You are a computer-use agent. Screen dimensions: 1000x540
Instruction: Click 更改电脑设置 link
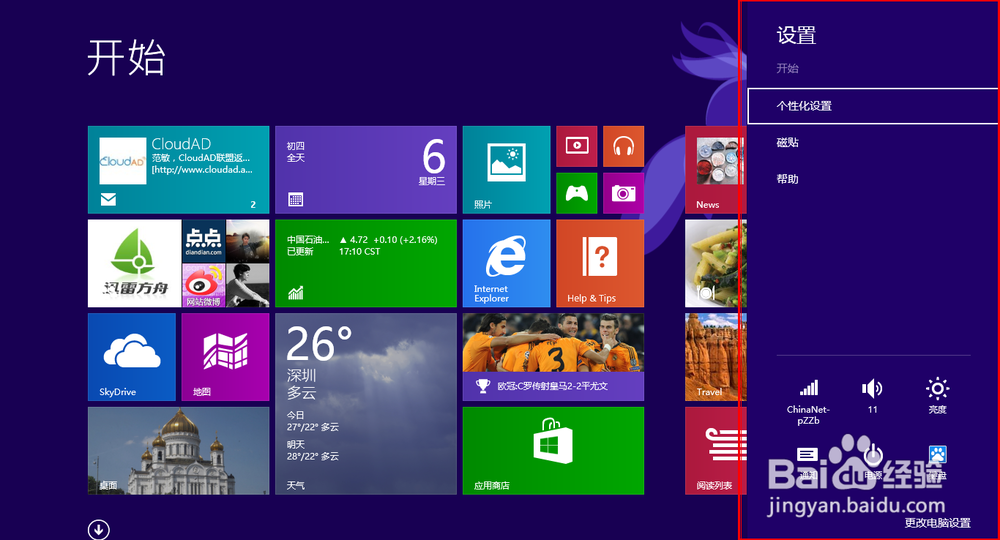click(937, 523)
